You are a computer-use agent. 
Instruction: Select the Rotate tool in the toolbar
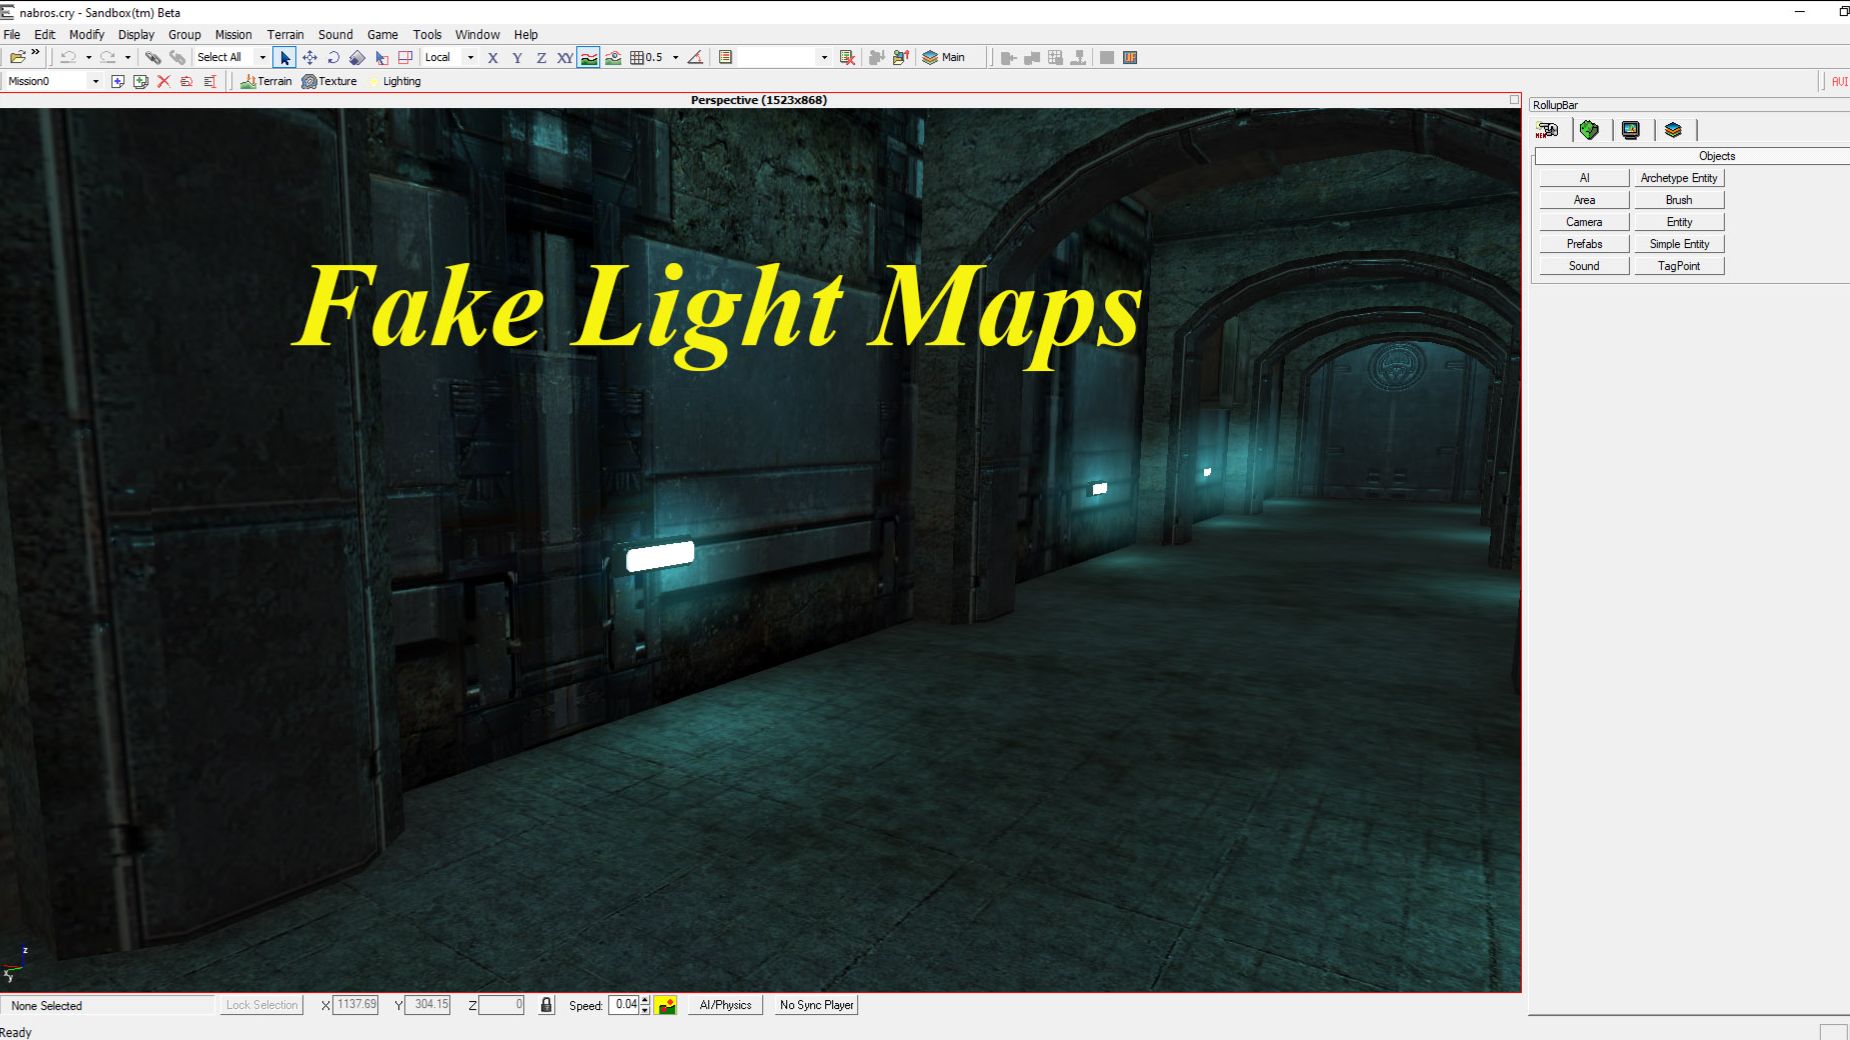pos(333,57)
